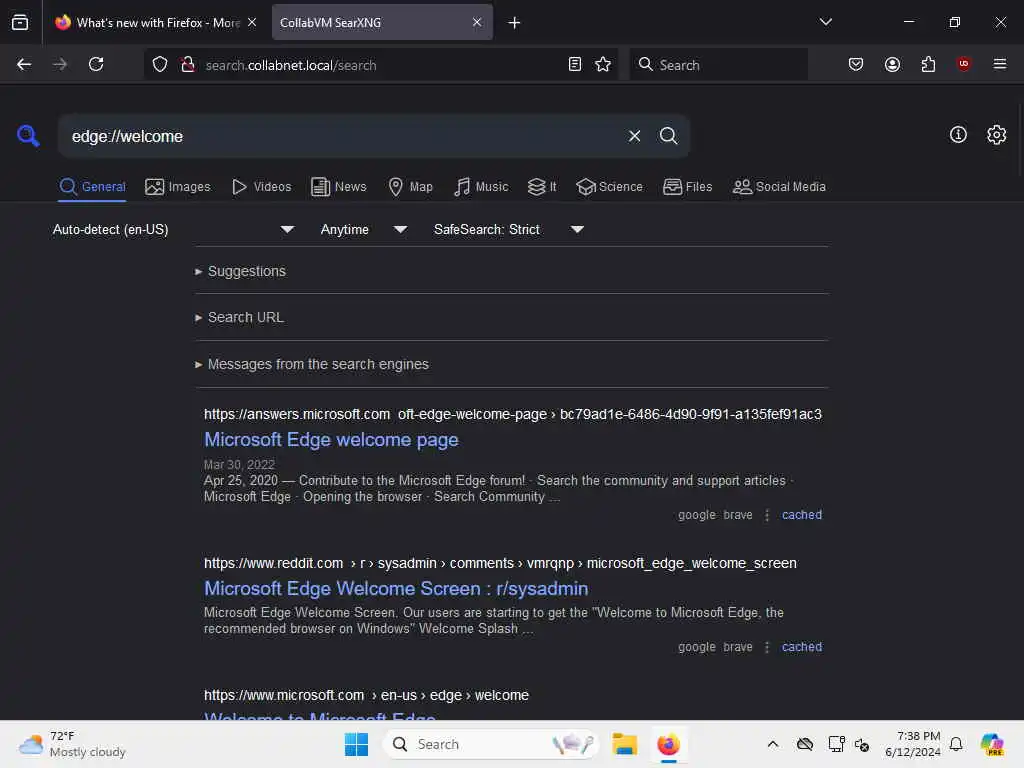
Task: Open more options dots for reddit result
Action: click(767, 647)
